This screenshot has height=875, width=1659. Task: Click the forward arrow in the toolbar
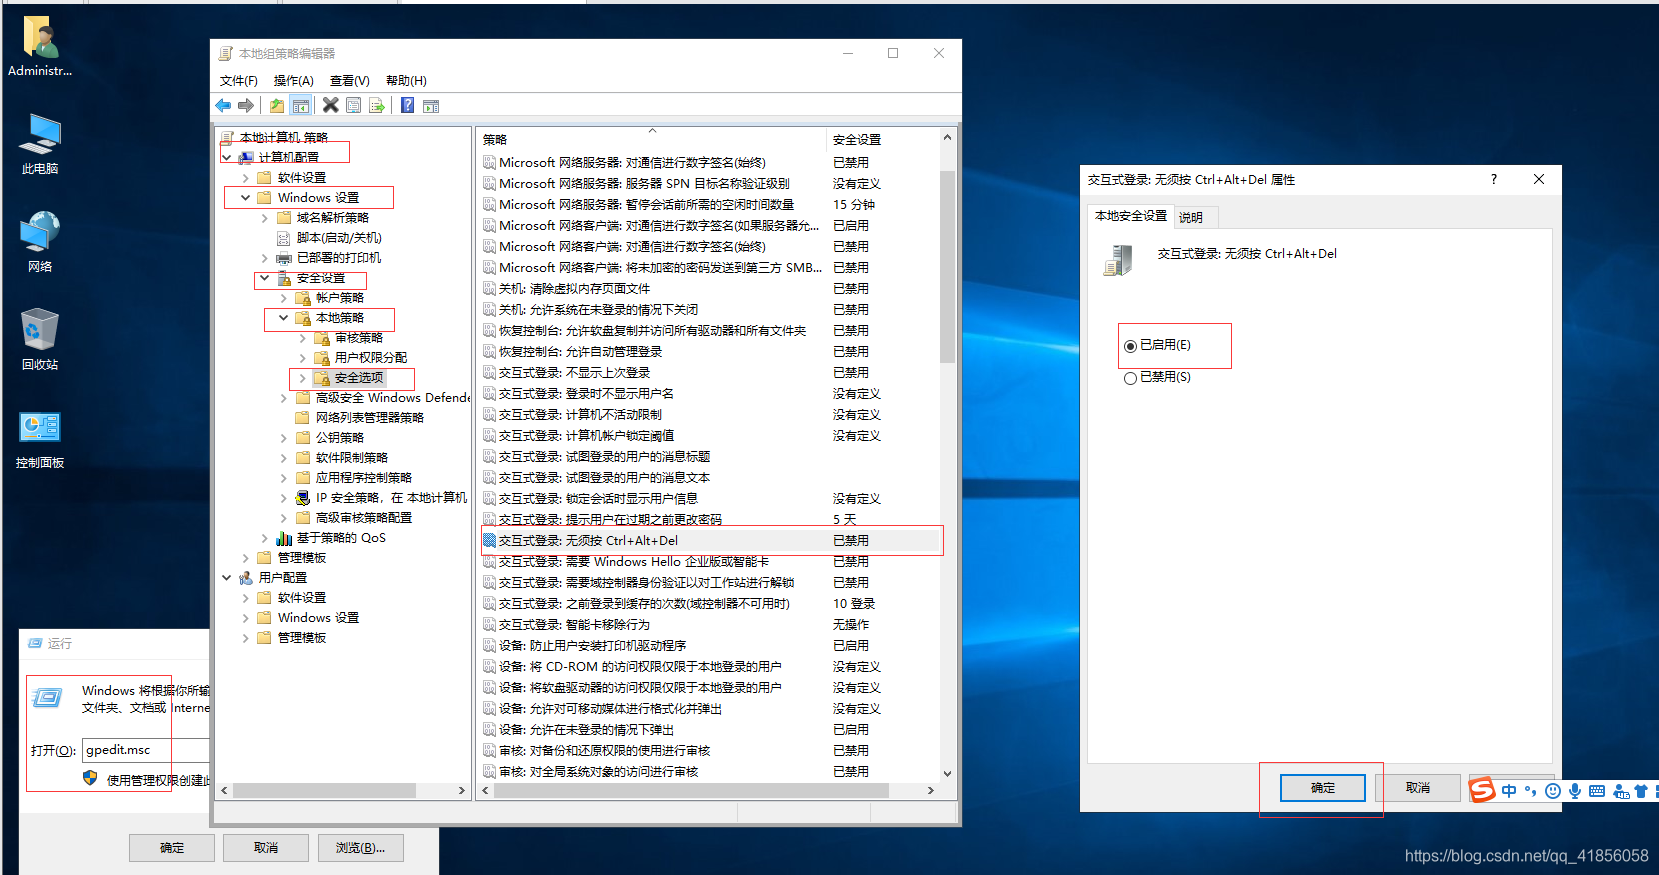(x=246, y=106)
